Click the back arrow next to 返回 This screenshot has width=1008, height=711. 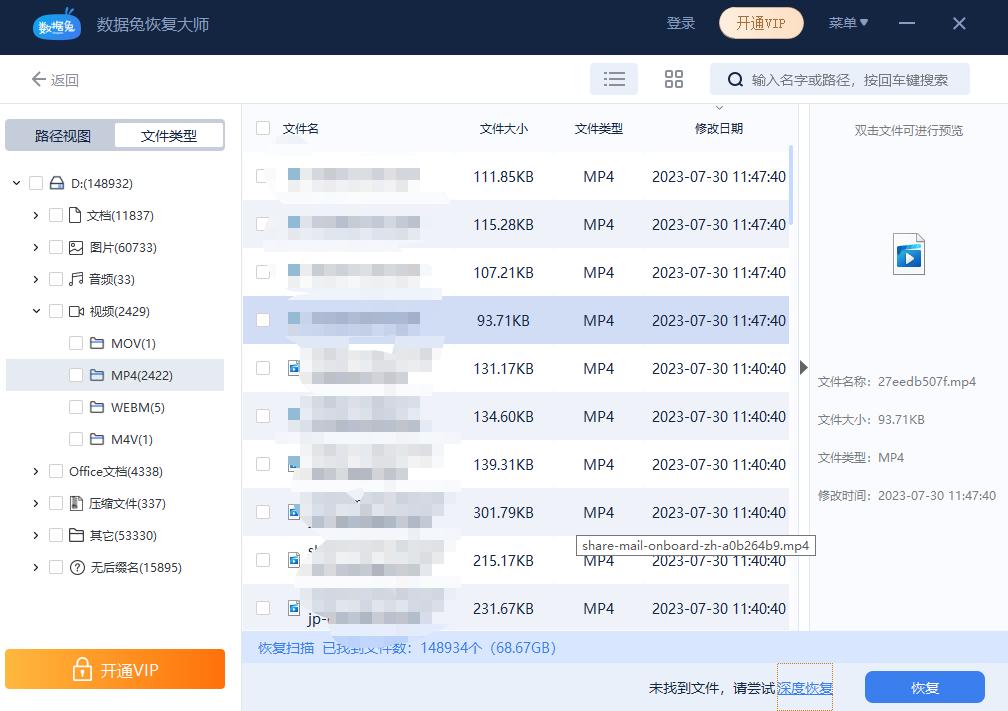click(x=38, y=80)
